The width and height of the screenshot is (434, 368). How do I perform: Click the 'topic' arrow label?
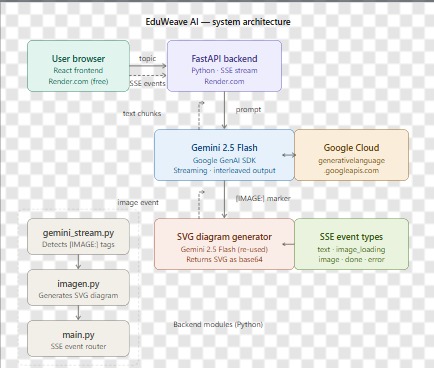coord(148,58)
